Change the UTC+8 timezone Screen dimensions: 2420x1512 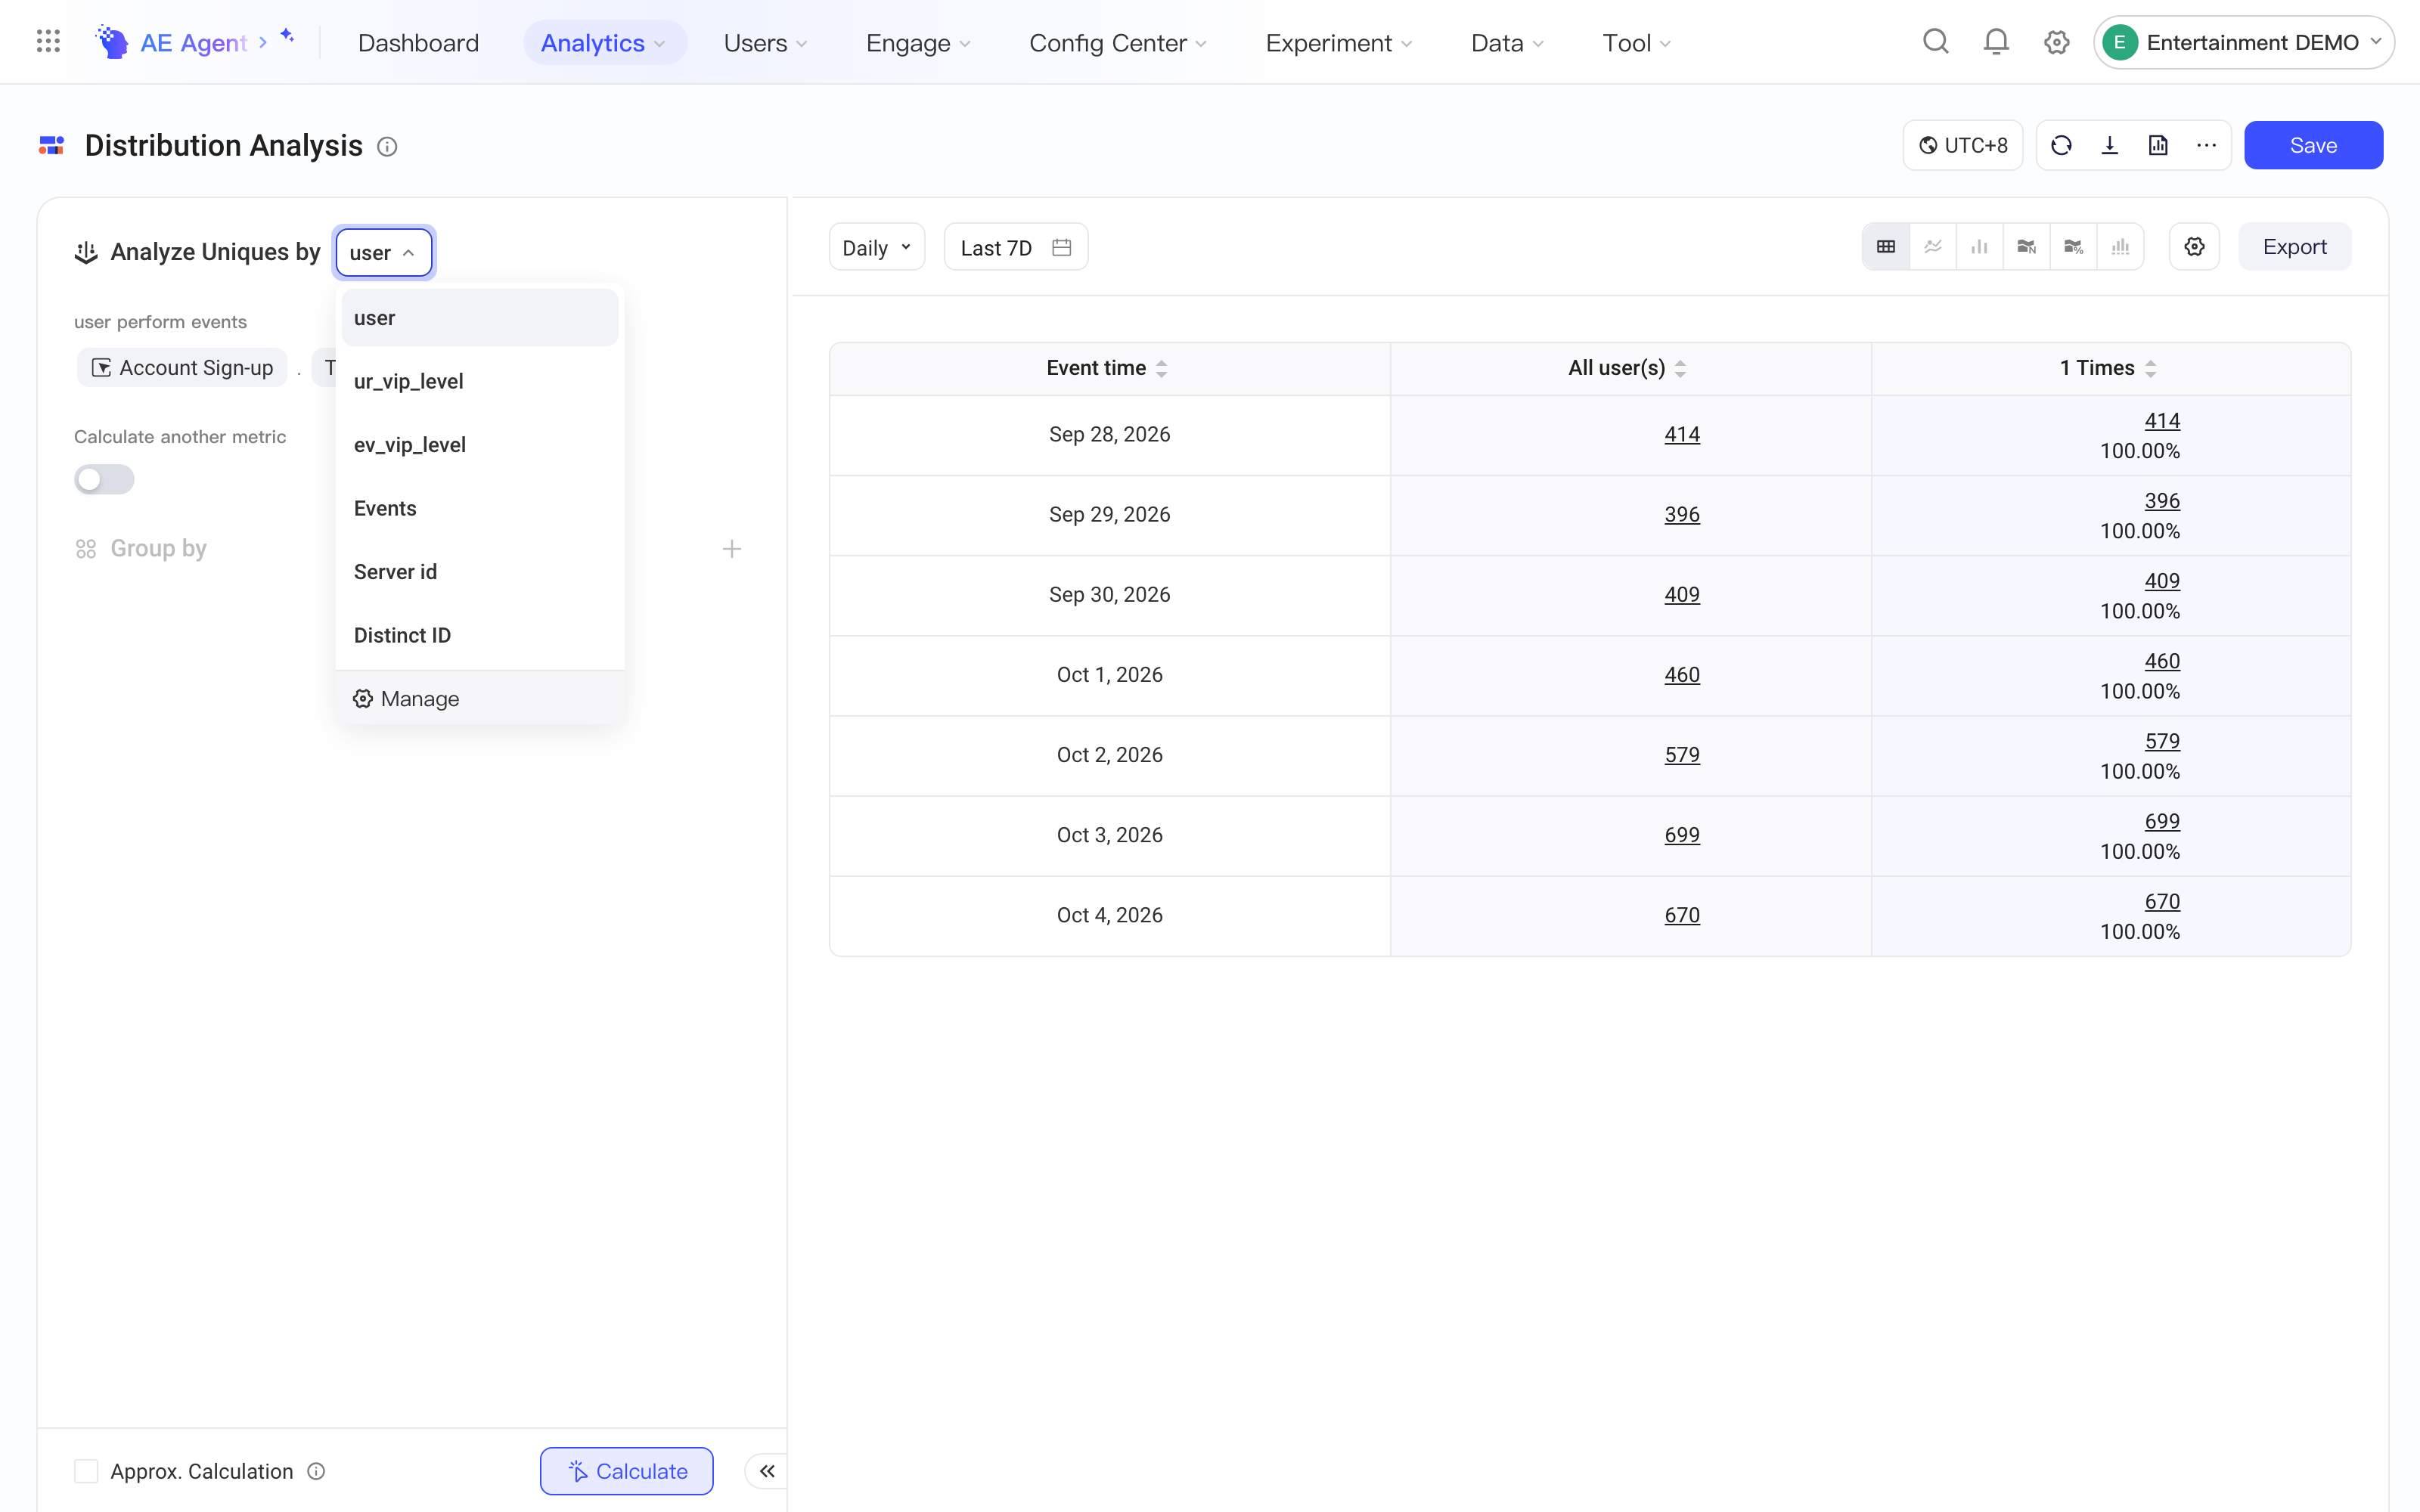(x=1963, y=146)
